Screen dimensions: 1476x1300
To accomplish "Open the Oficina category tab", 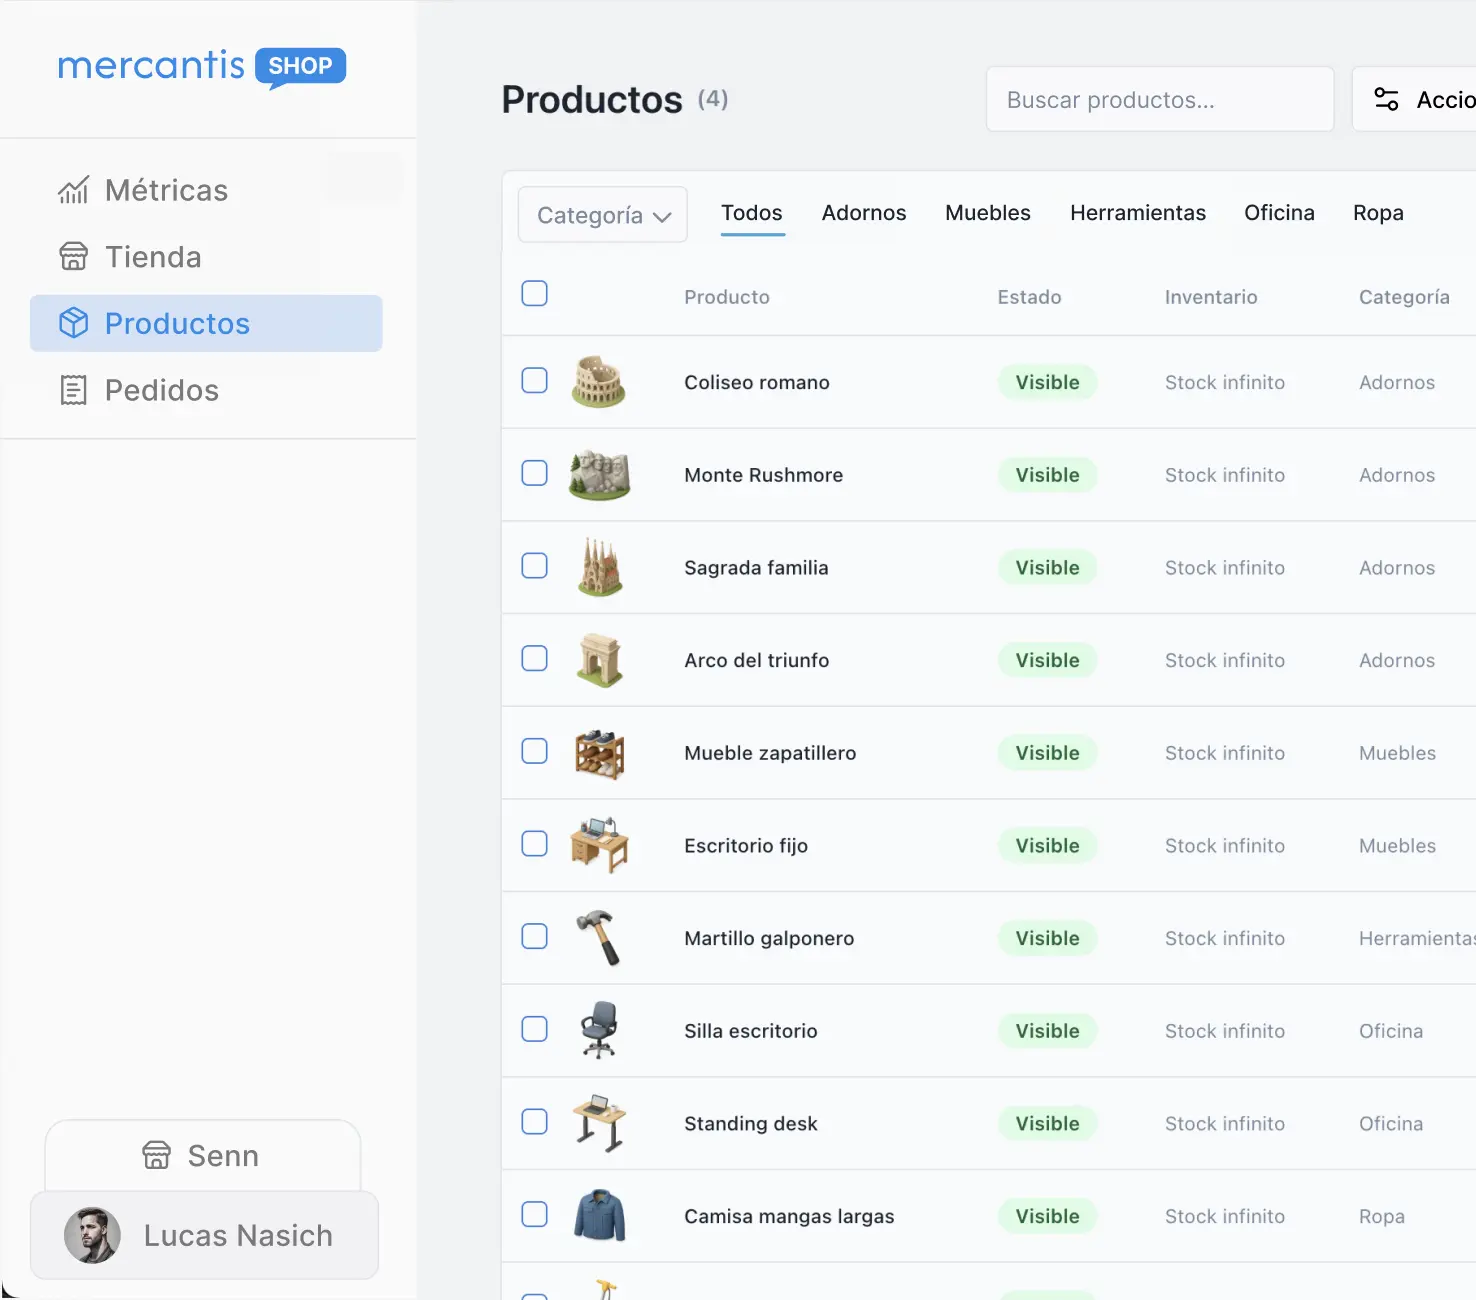I will [1278, 213].
